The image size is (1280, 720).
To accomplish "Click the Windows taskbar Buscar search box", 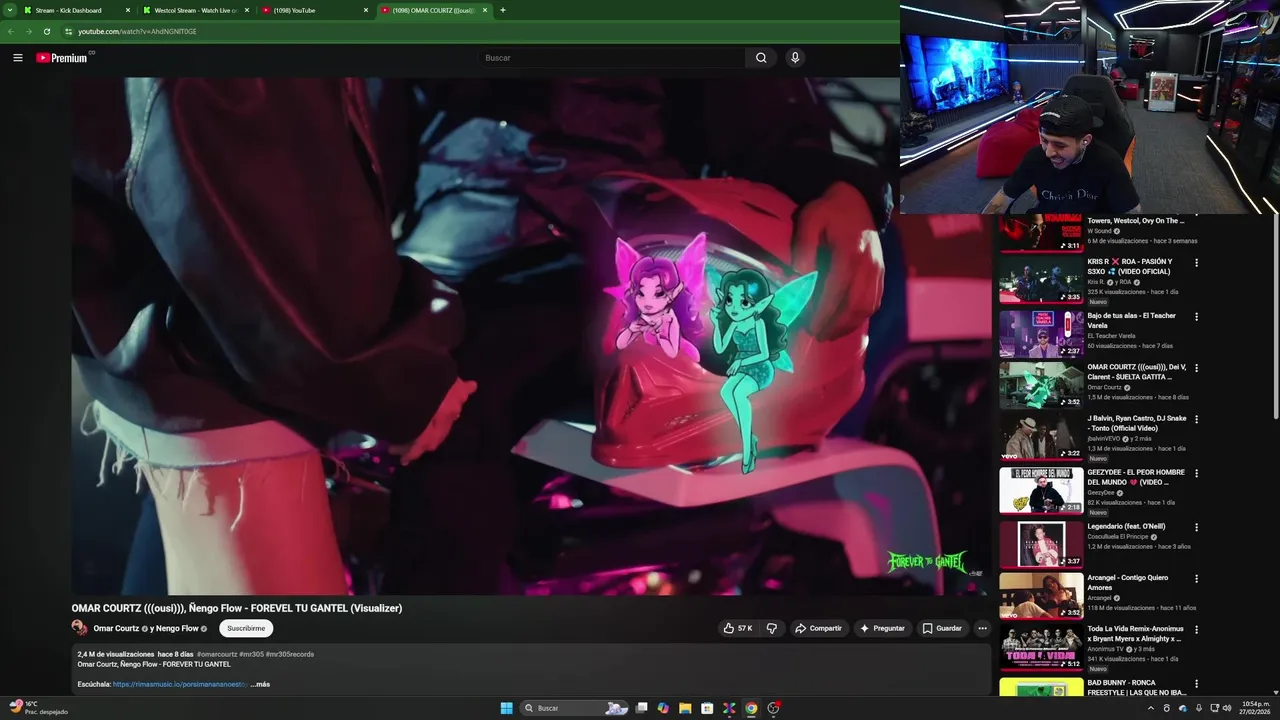I will pos(573,708).
